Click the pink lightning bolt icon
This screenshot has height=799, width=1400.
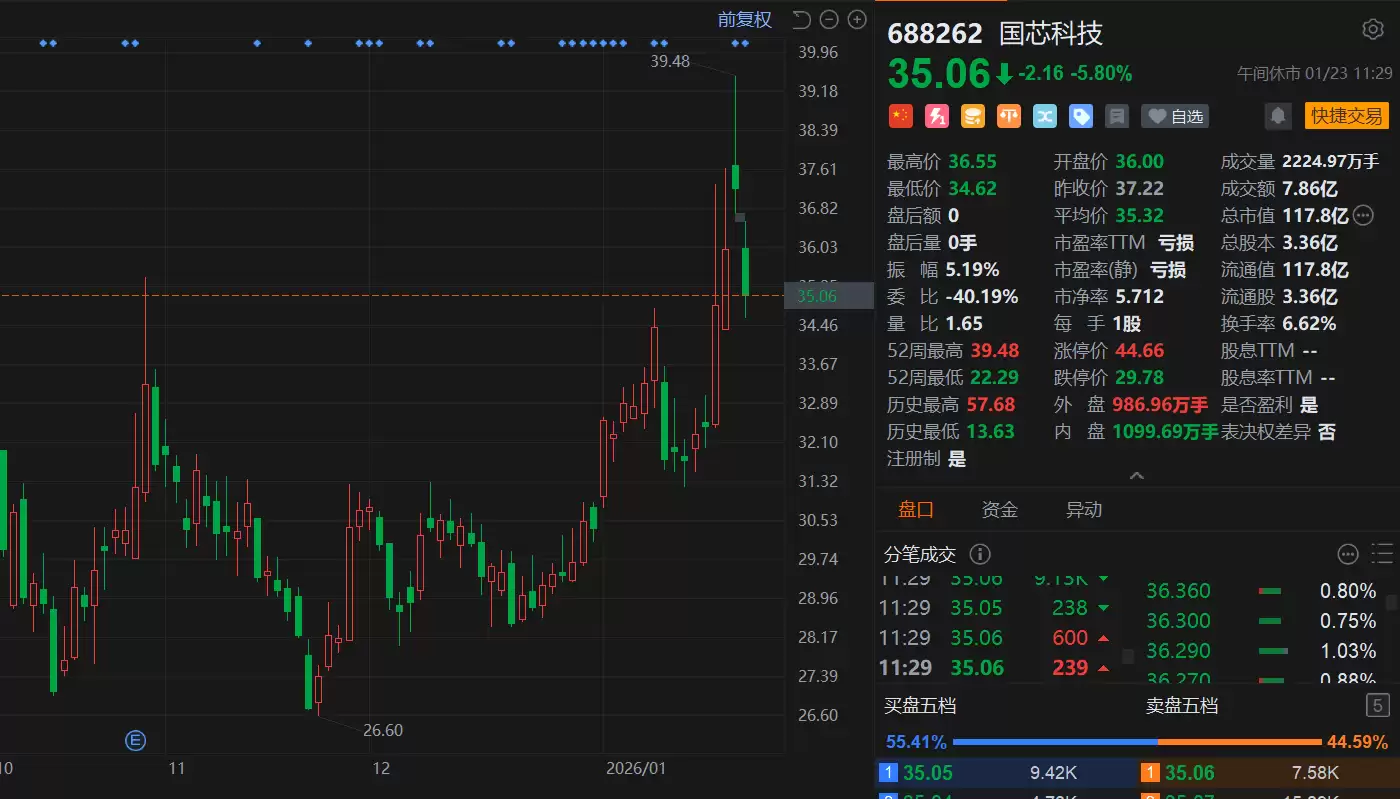click(x=937, y=116)
